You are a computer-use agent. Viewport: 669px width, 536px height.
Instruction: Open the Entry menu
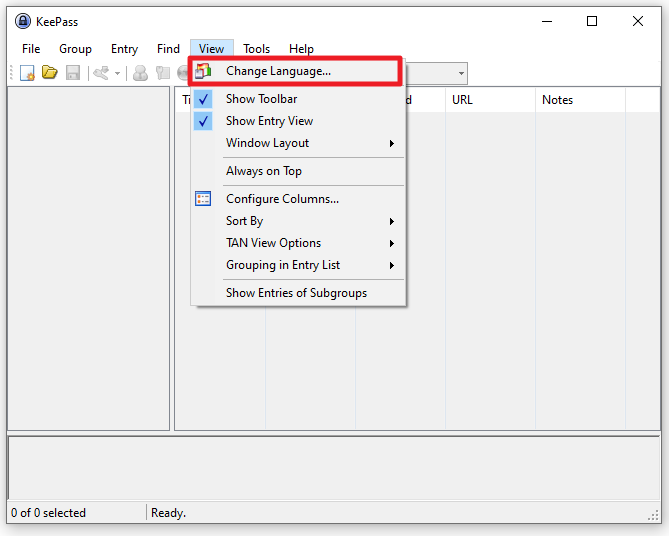coord(125,49)
